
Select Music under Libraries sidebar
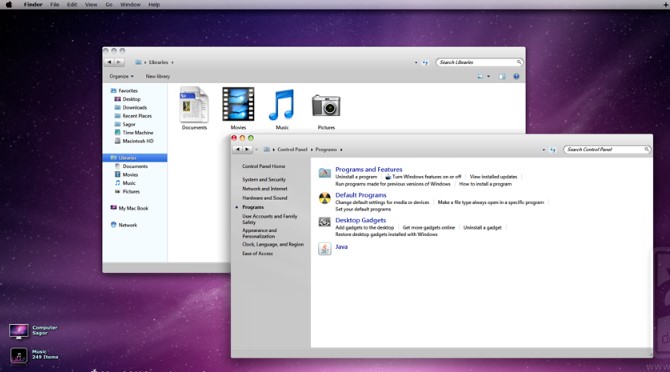pyautogui.click(x=125, y=183)
